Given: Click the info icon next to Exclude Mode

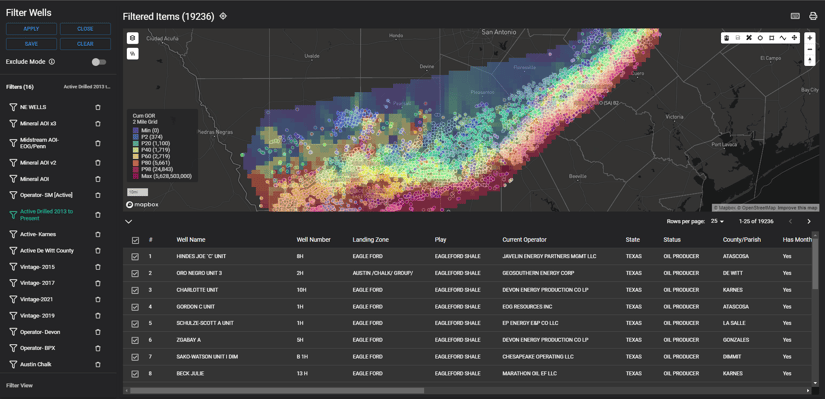Looking at the screenshot, I should pyautogui.click(x=52, y=62).
